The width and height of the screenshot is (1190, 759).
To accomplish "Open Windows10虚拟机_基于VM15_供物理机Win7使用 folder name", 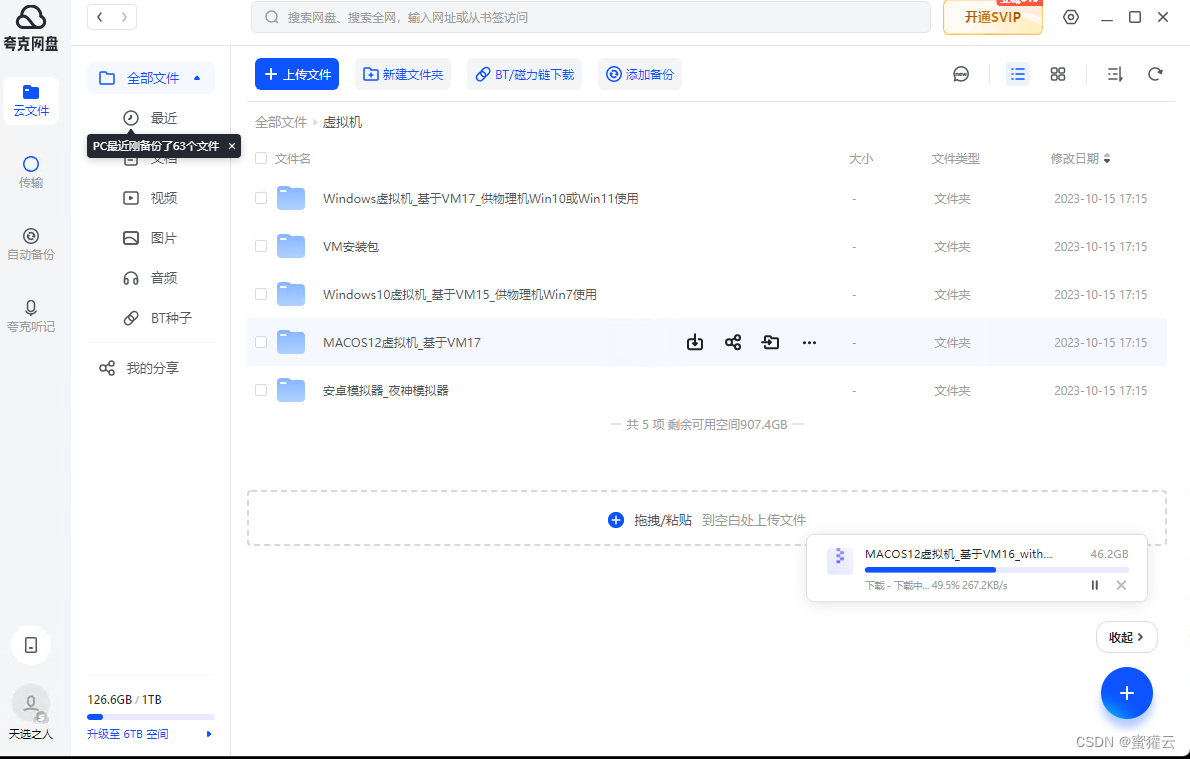I will (460, 294).
